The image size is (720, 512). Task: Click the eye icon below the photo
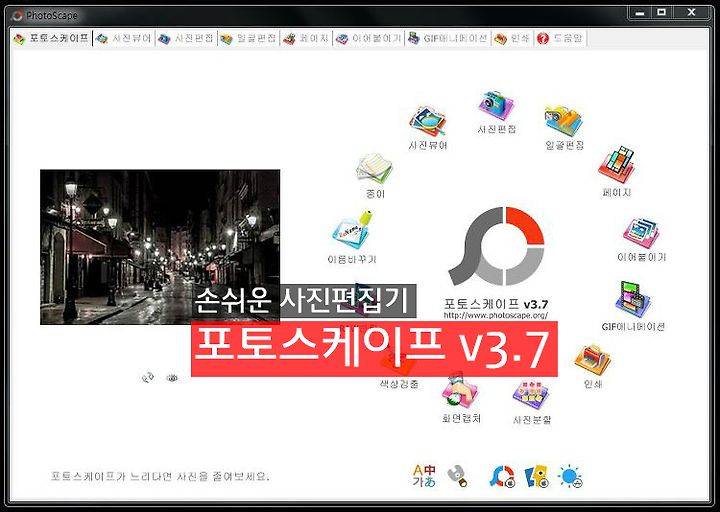point(172,377)
